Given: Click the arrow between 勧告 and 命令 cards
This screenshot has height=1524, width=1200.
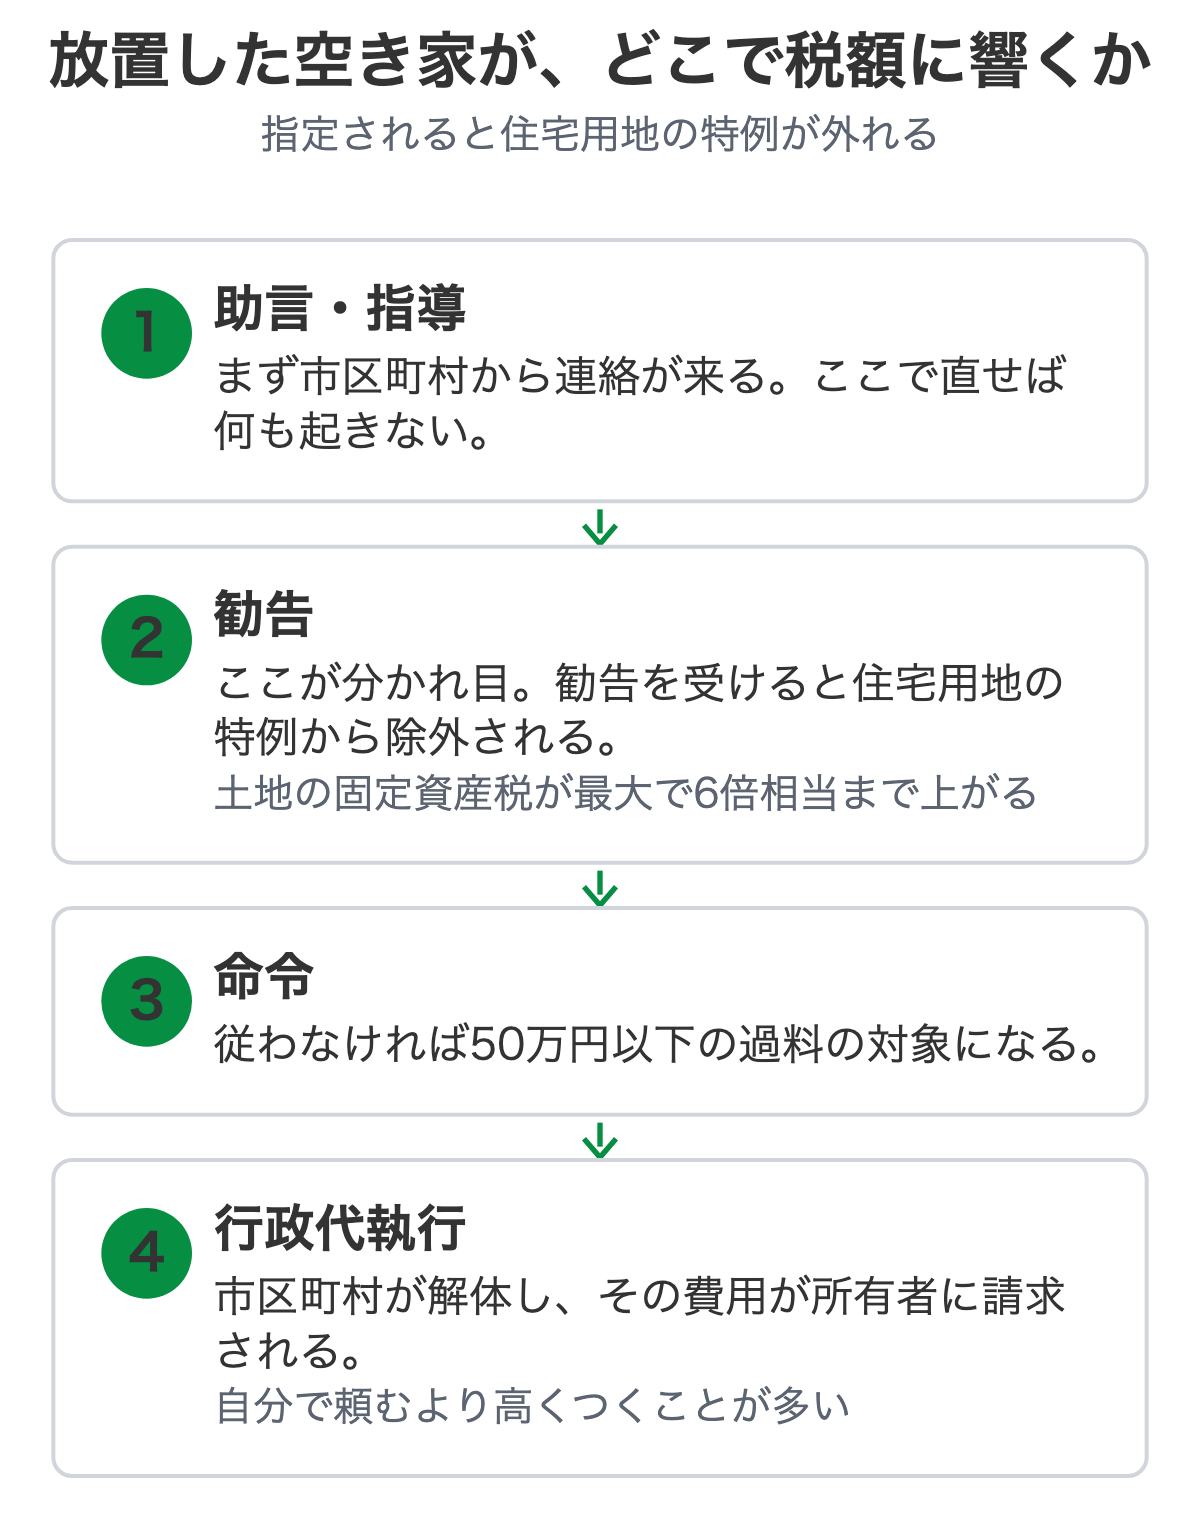Looking at the screenshot, I should click(600, 888).
